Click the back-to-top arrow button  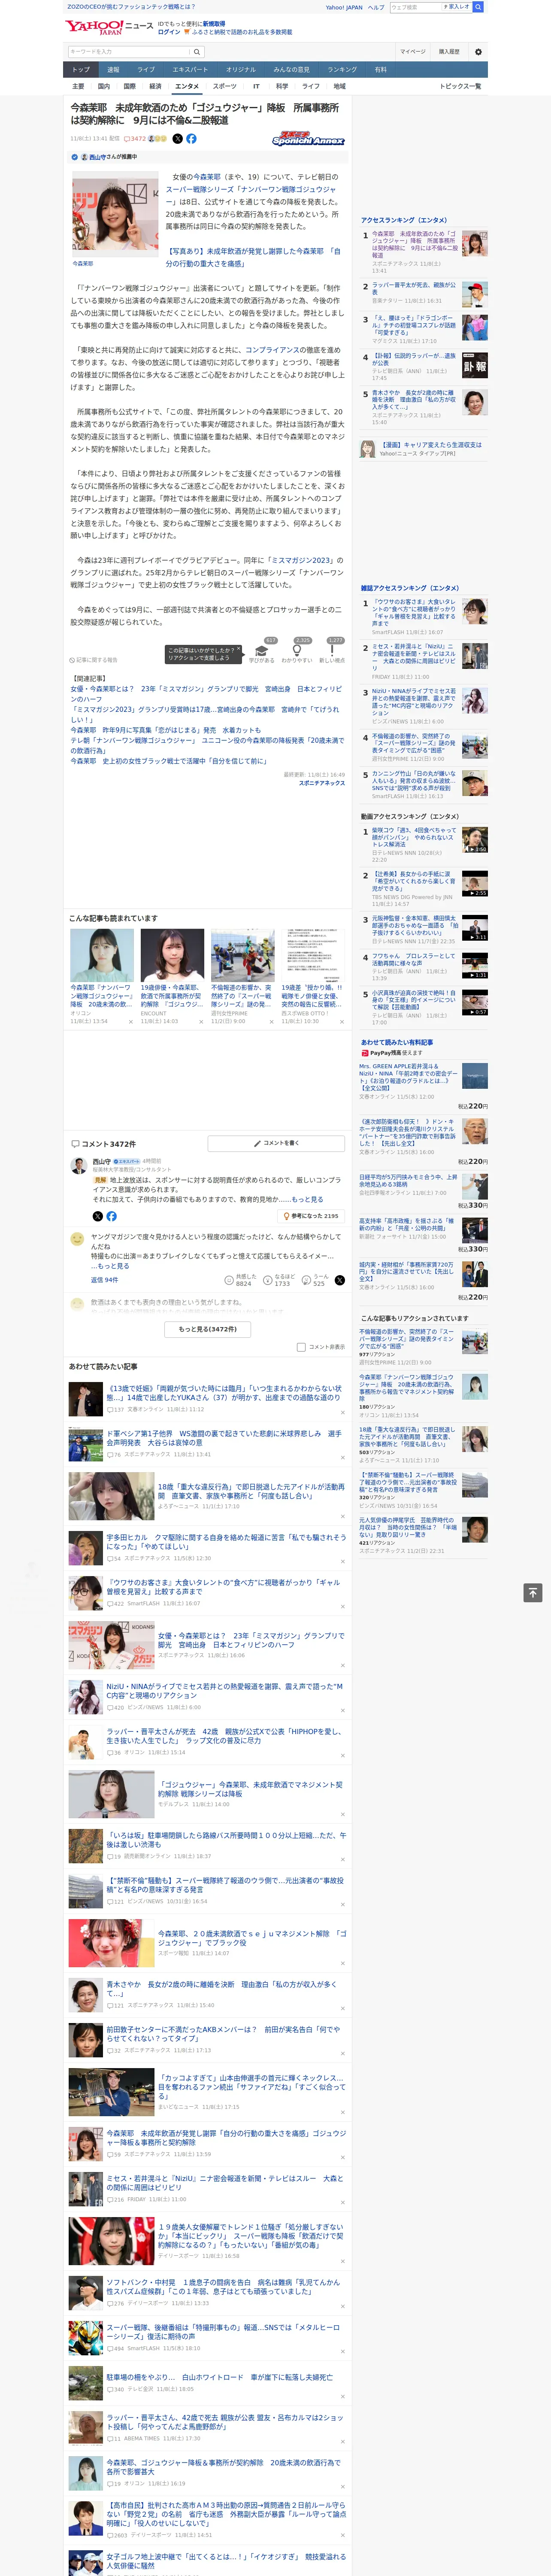pyautogui.click(x=533, y=1593)
